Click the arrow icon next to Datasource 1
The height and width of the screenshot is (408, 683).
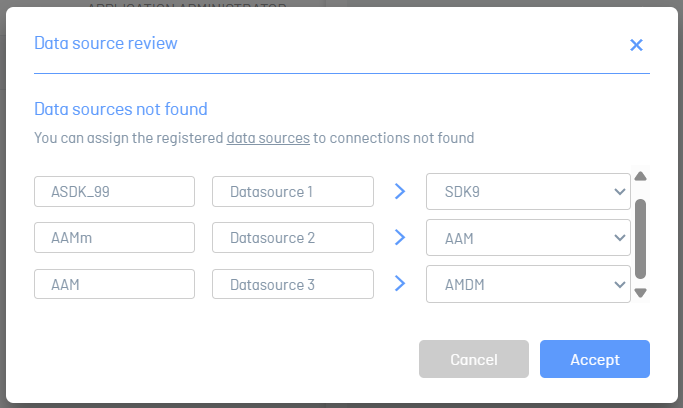[400, 191]
